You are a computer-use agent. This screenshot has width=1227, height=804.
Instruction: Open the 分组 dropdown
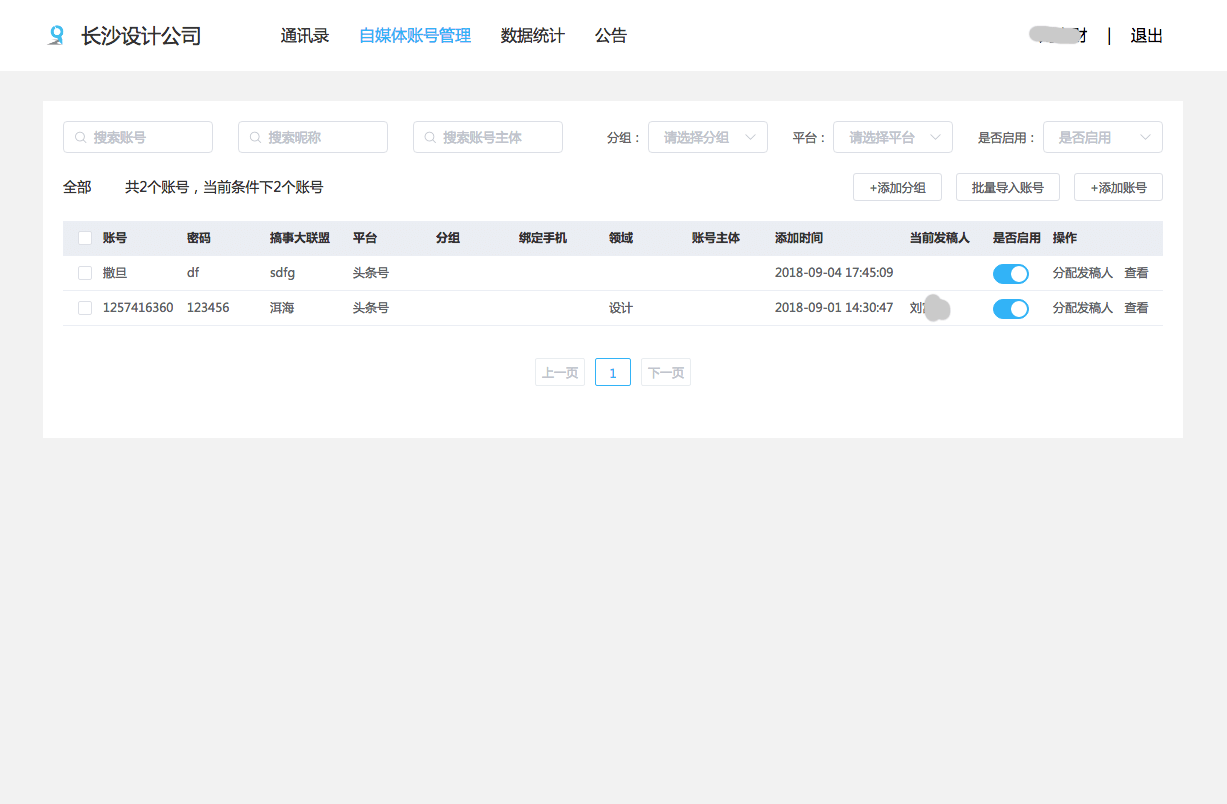[707, 137]
